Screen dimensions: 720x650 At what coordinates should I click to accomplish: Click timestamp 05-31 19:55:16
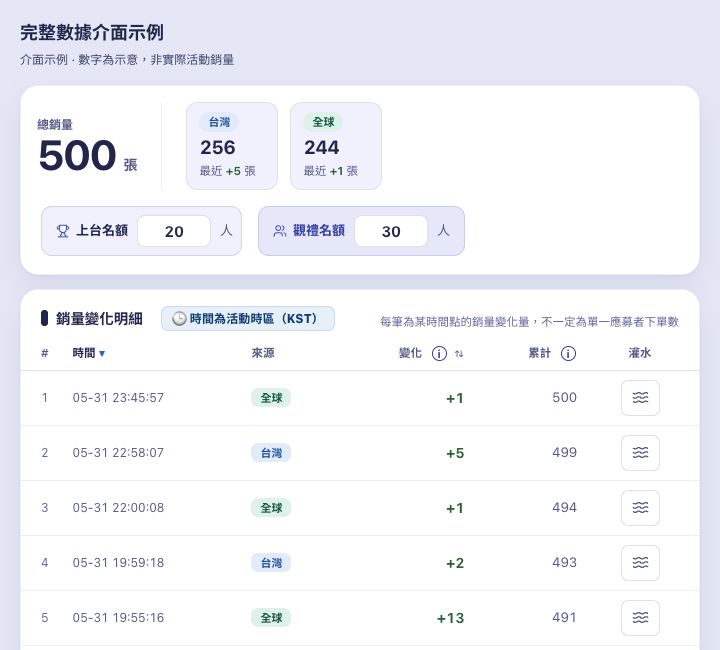pos(118,618)
